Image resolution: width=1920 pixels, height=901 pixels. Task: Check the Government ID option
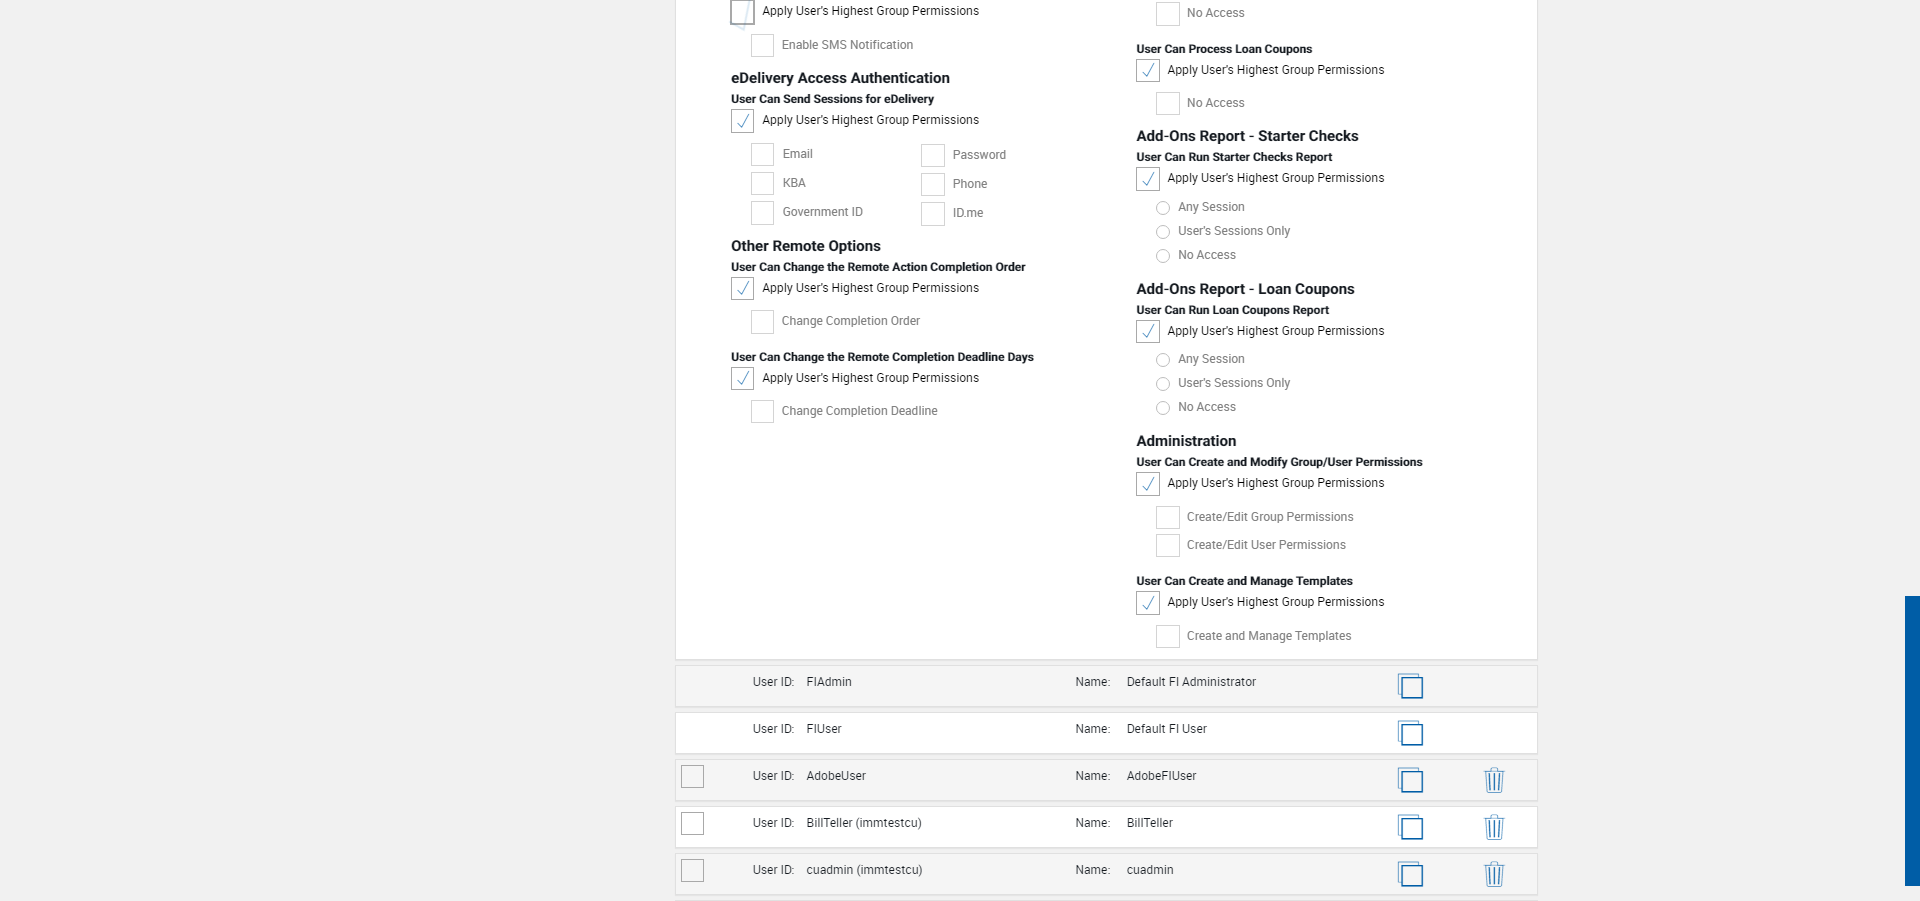click(x=762, y=212)
